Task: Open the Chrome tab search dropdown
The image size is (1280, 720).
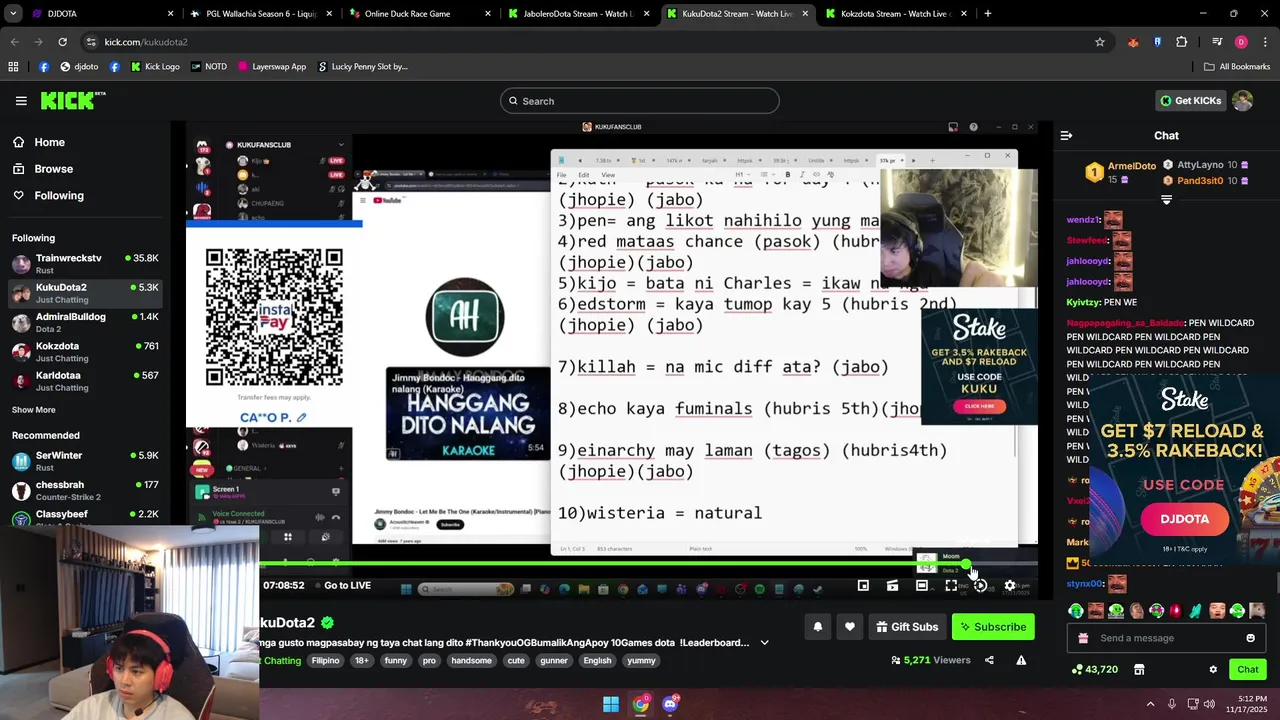Action: tap(13, 14)
